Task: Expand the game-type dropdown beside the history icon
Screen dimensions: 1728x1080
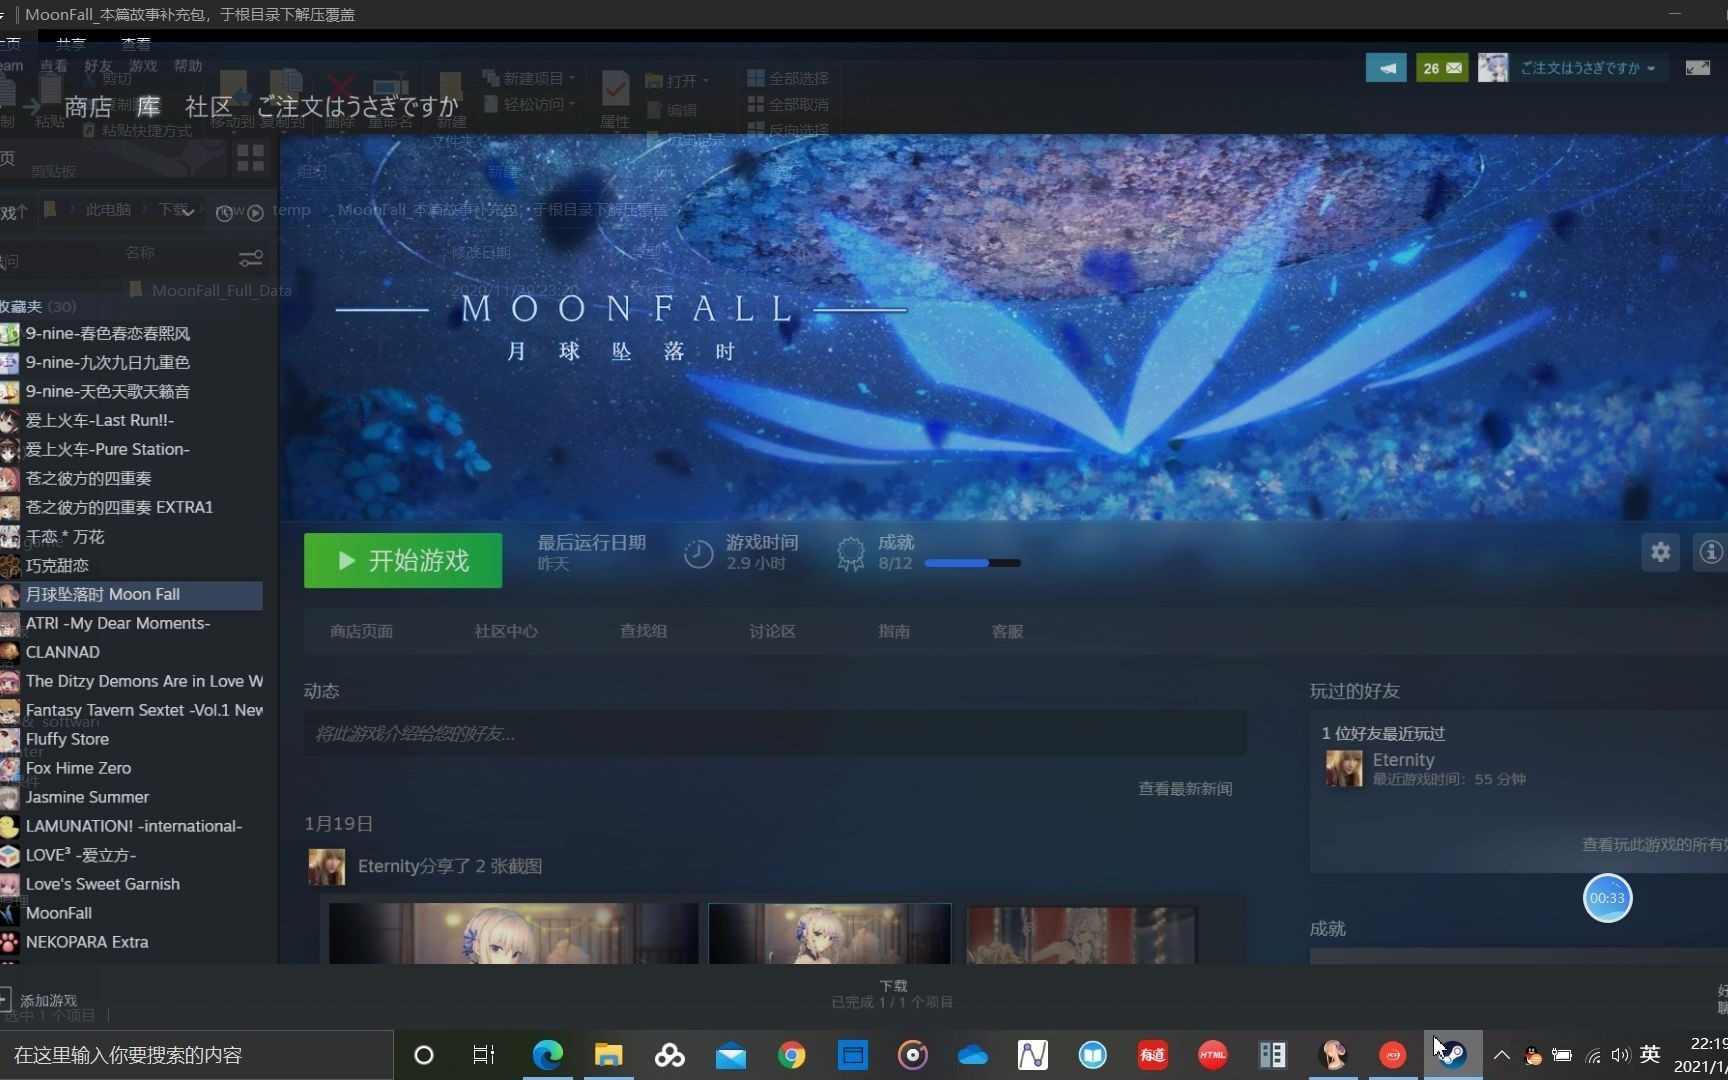Action: point(187,212)
